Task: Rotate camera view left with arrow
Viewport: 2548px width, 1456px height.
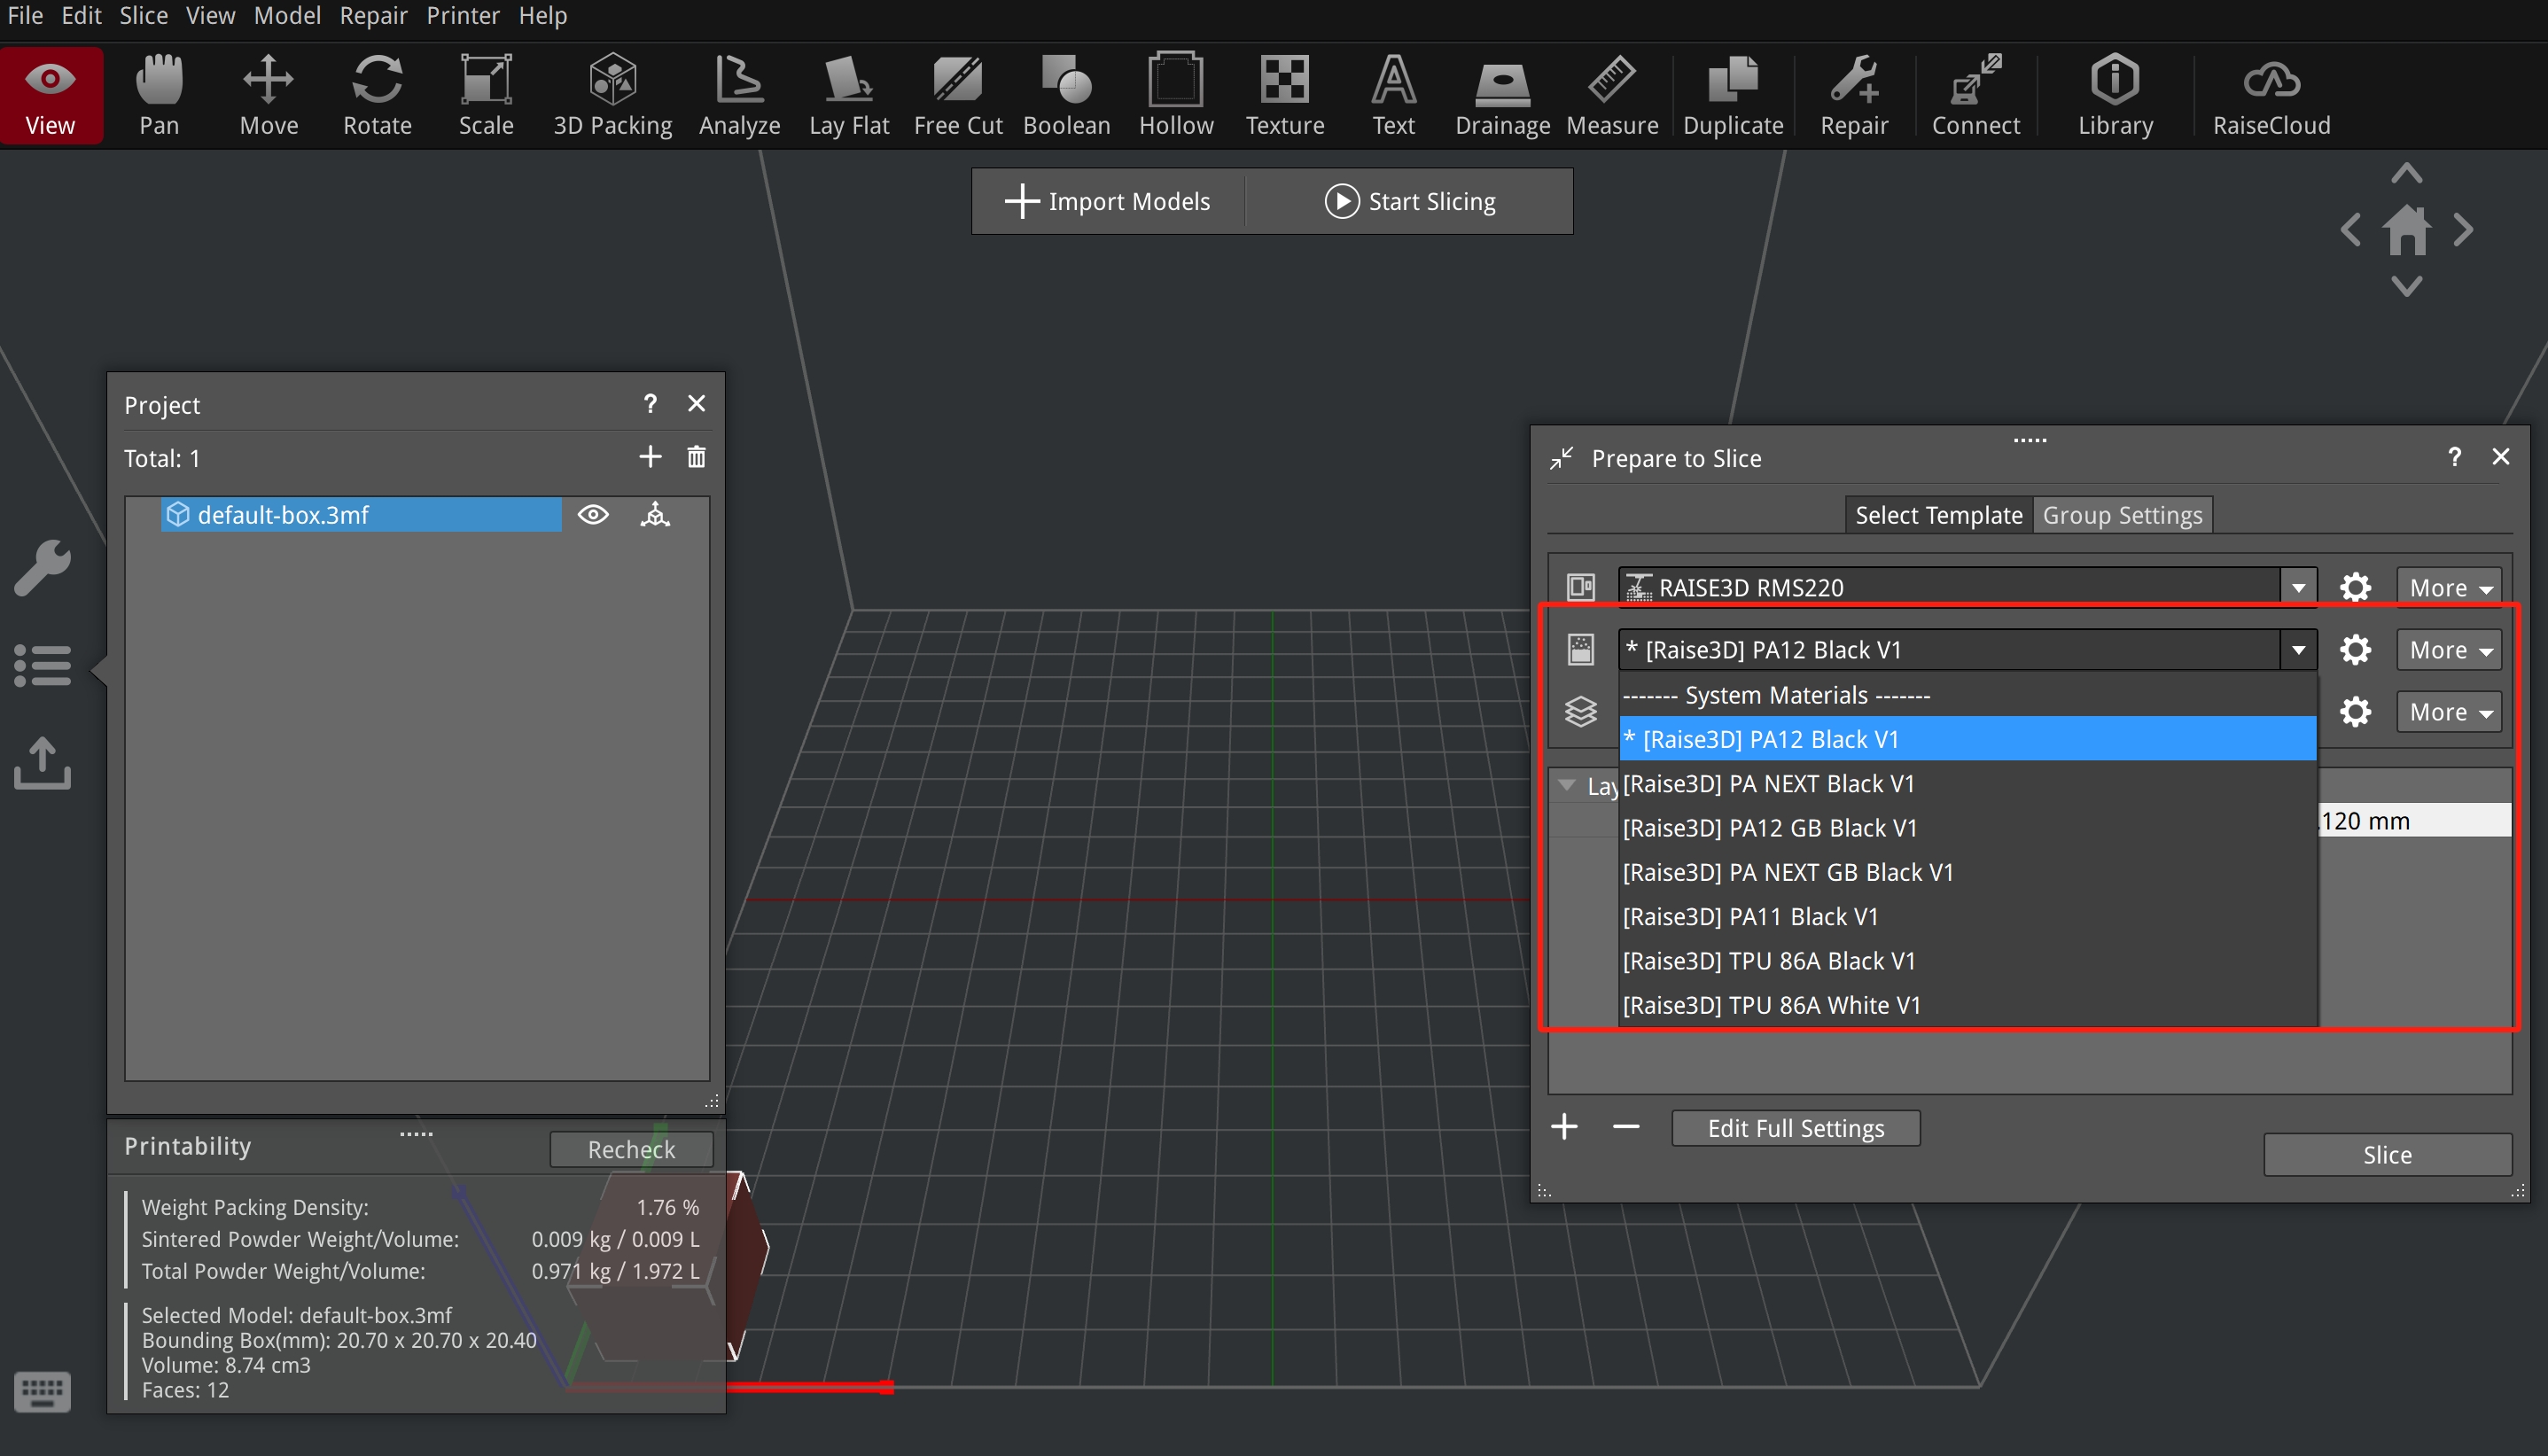Action: click(x=2351, y=230)
